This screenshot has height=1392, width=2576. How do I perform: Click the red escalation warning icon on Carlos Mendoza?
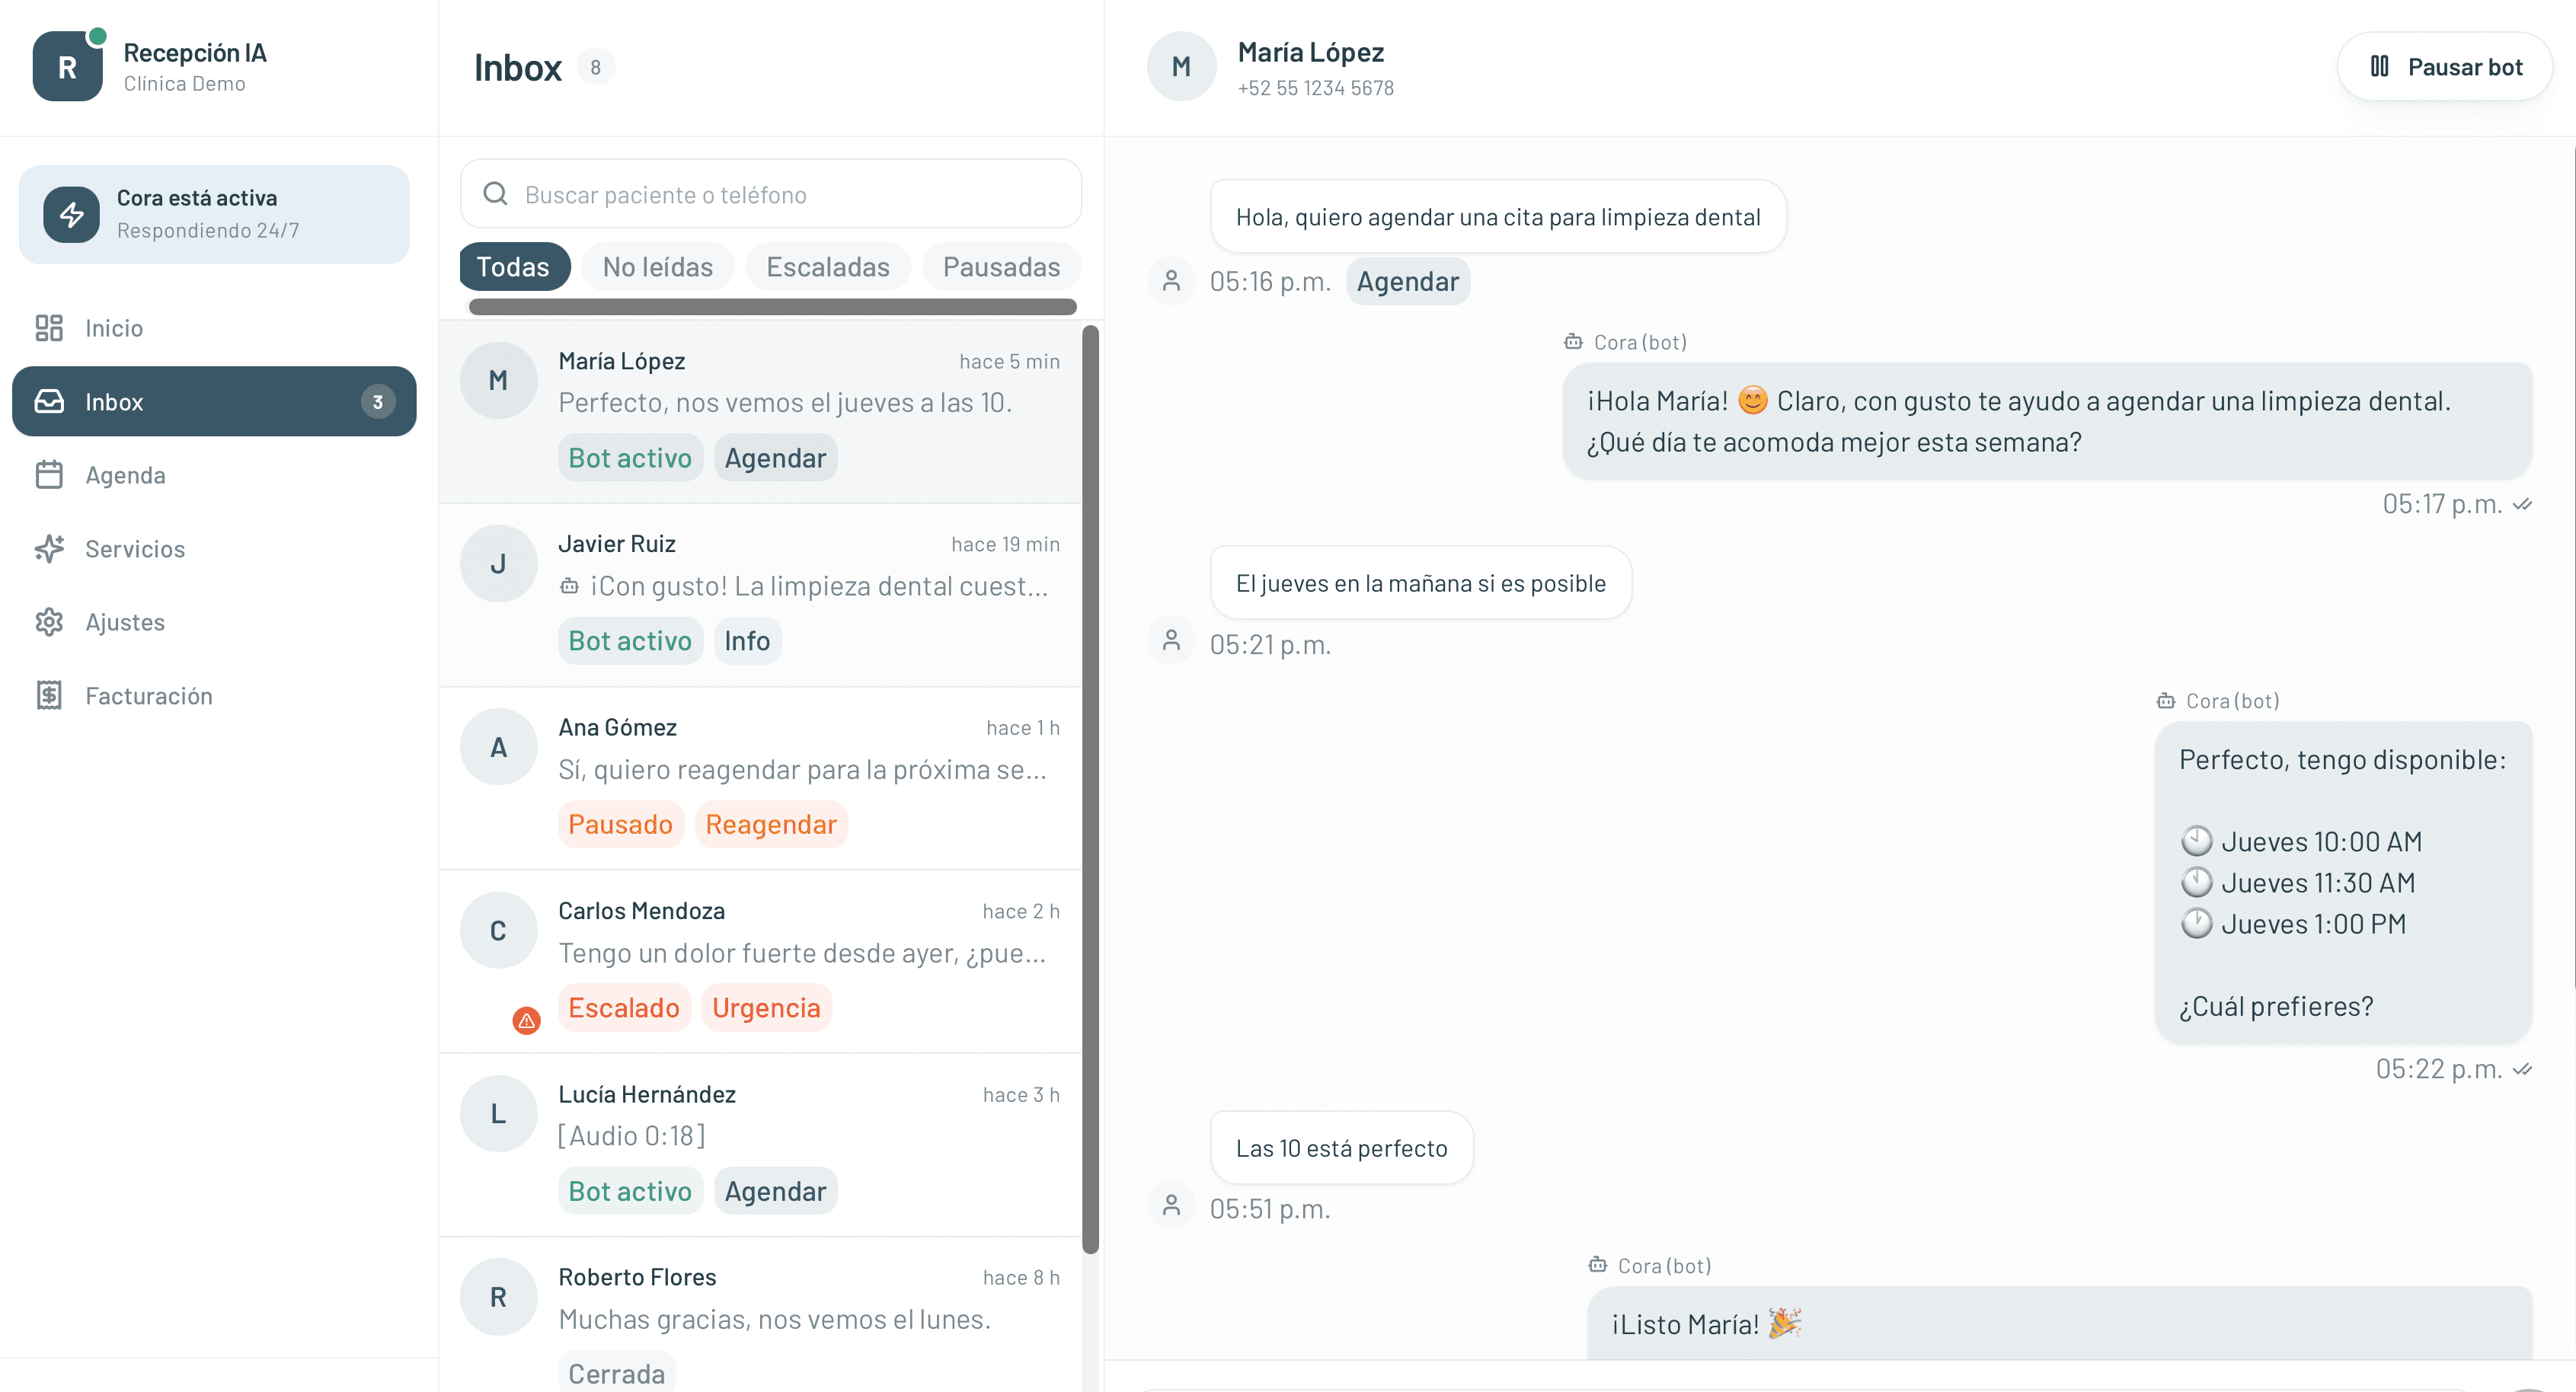click(526, 1020)
